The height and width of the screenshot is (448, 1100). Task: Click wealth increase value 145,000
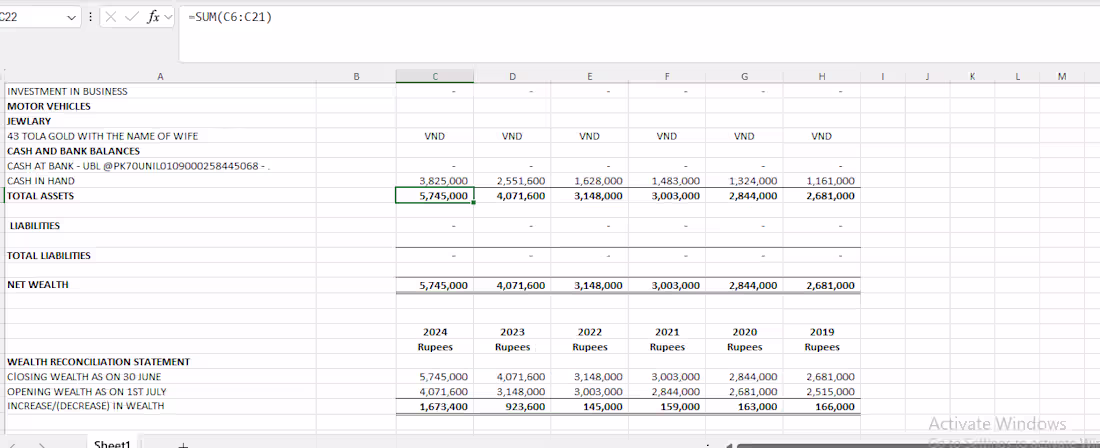(589, 406)
